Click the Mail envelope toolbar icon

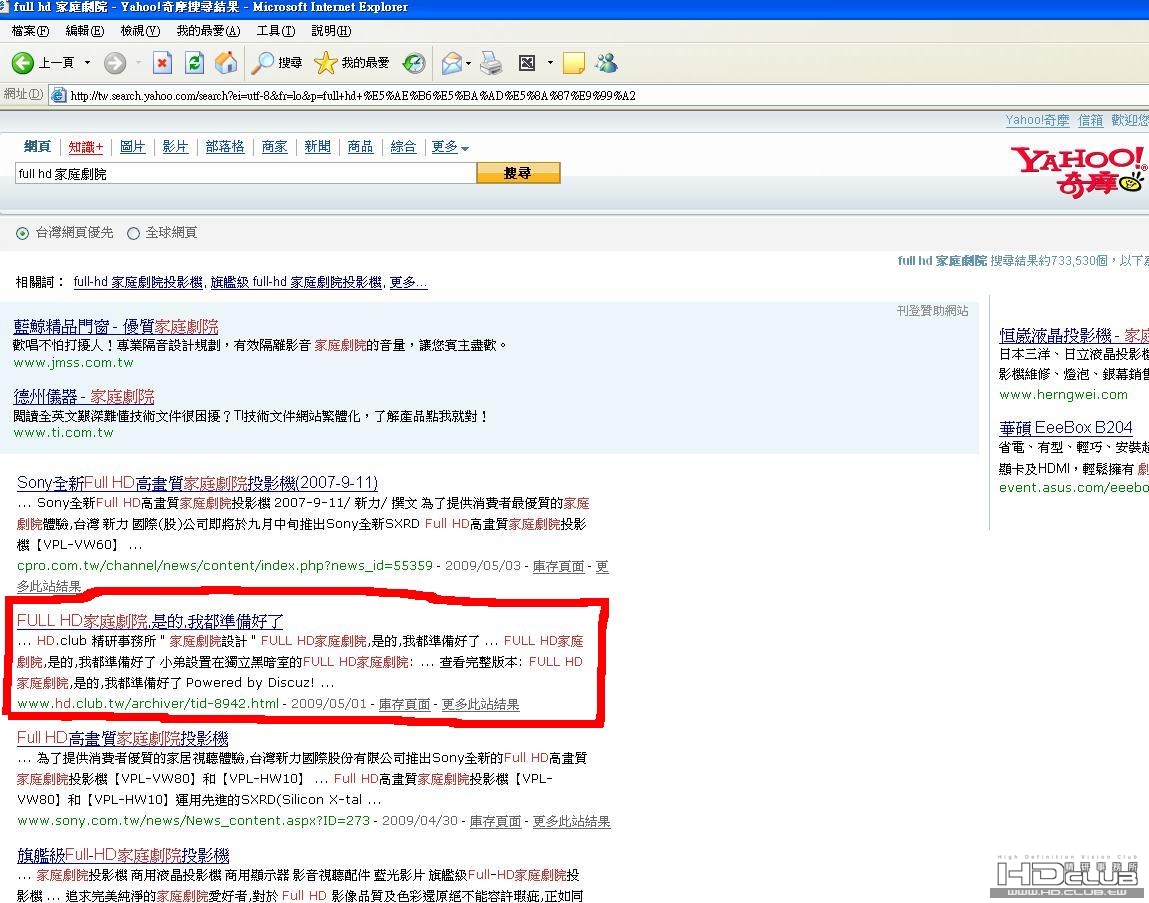pyautogui.click(x=451, y=63)
